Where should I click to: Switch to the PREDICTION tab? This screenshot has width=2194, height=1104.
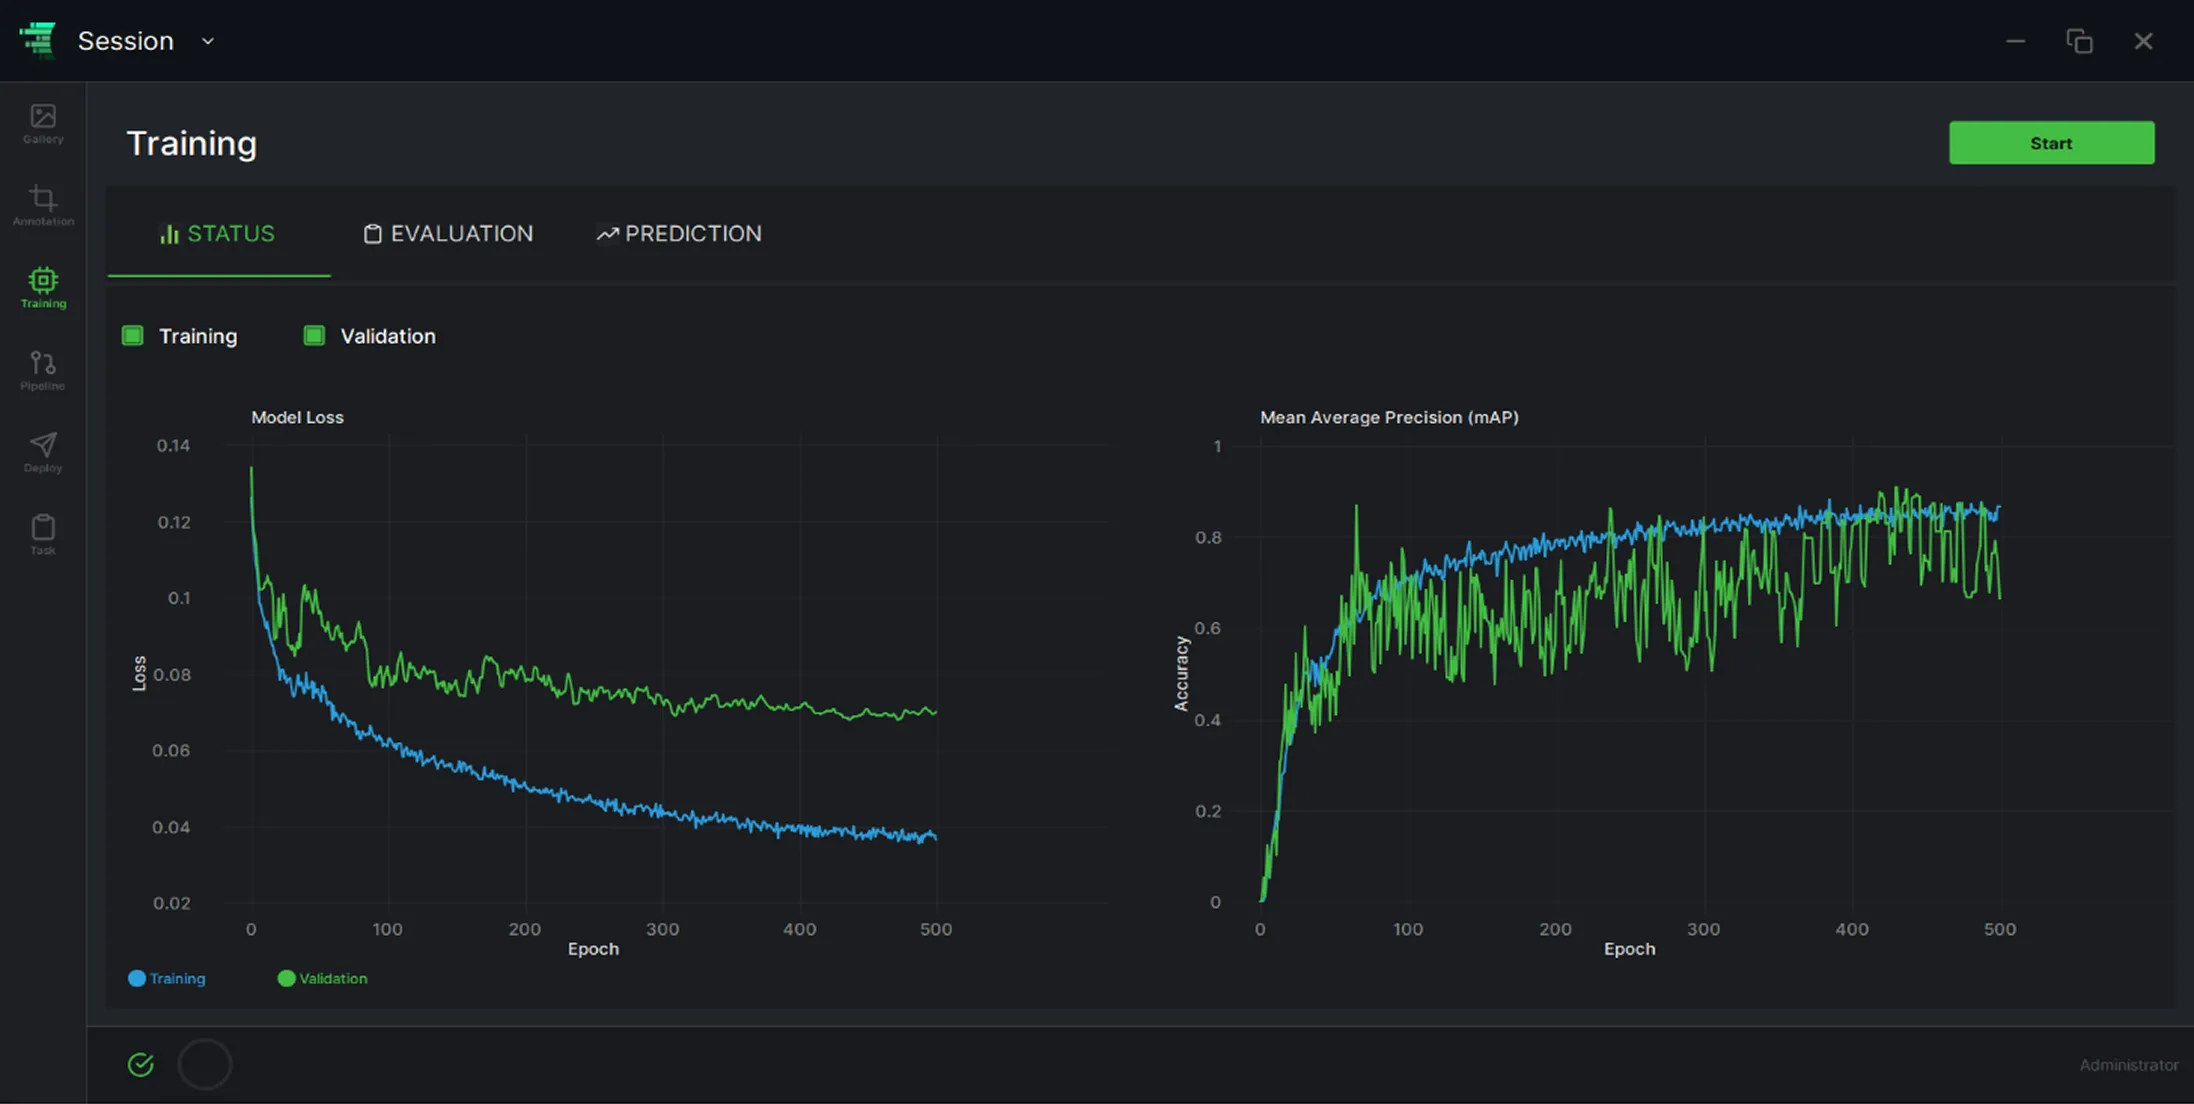[679, 234]
